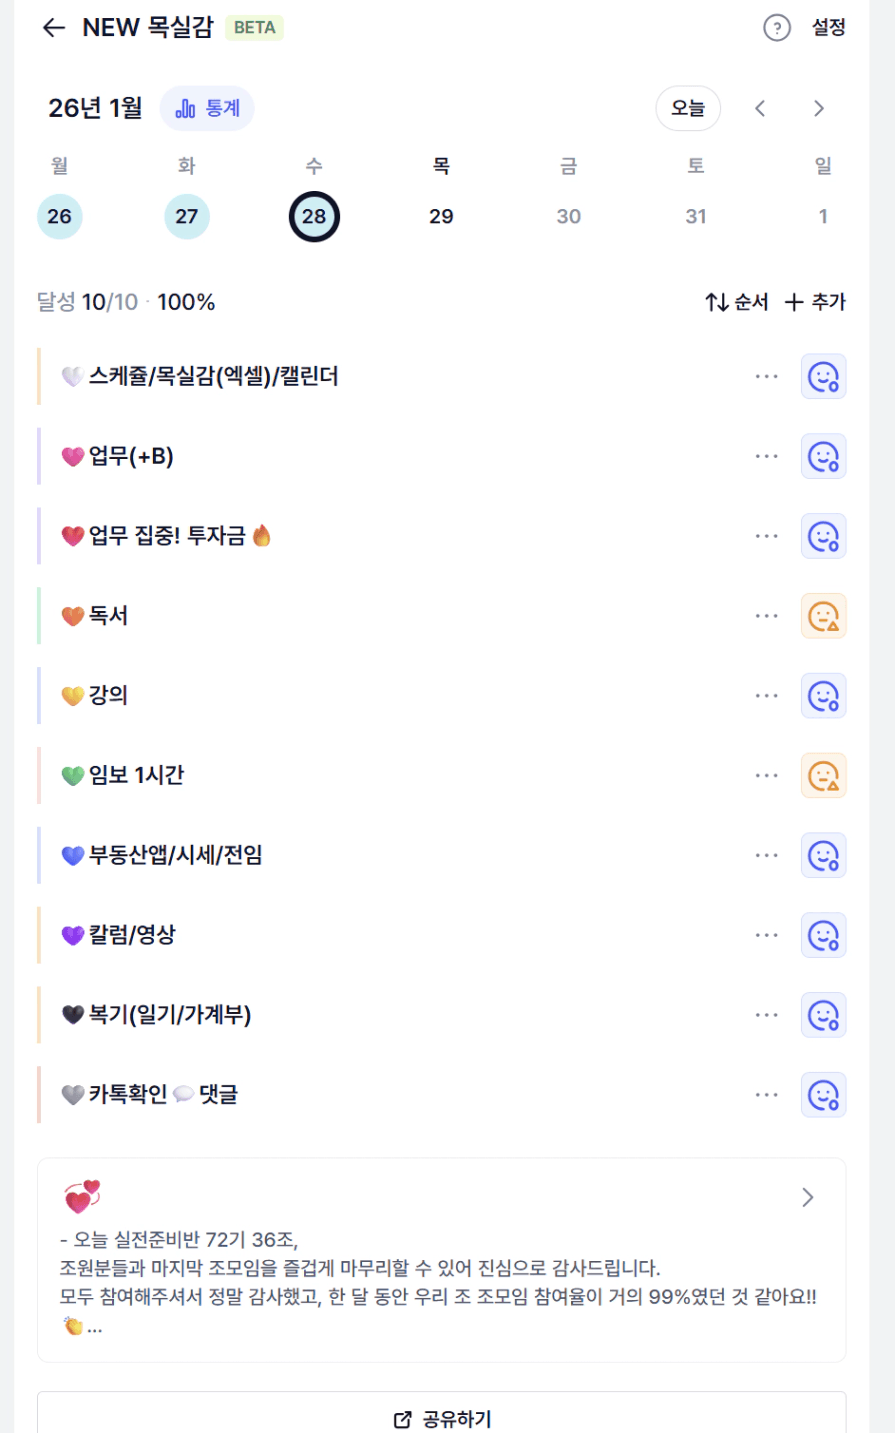Select Monday the 26th
The width and height of the screenshot is (895, 1433).
60,216
